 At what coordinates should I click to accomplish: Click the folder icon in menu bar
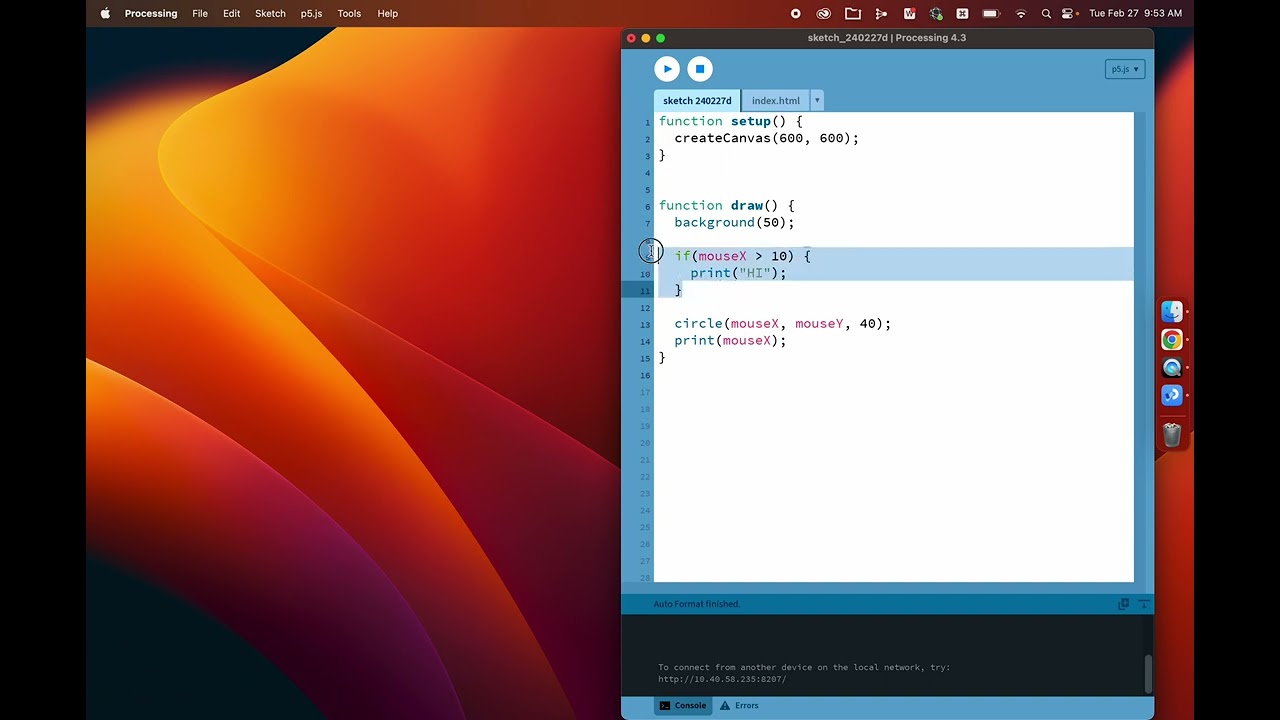853,13
